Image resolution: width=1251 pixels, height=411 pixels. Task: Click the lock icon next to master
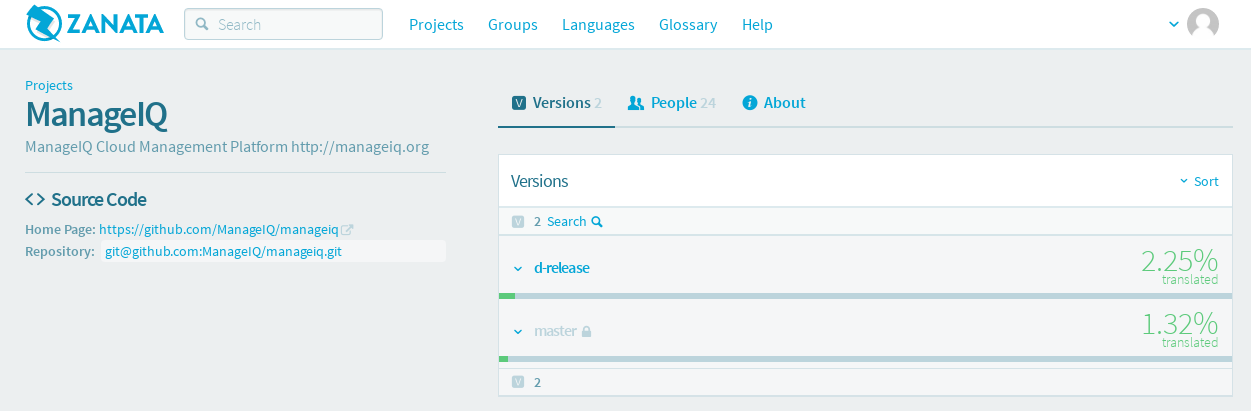point(587,331)
